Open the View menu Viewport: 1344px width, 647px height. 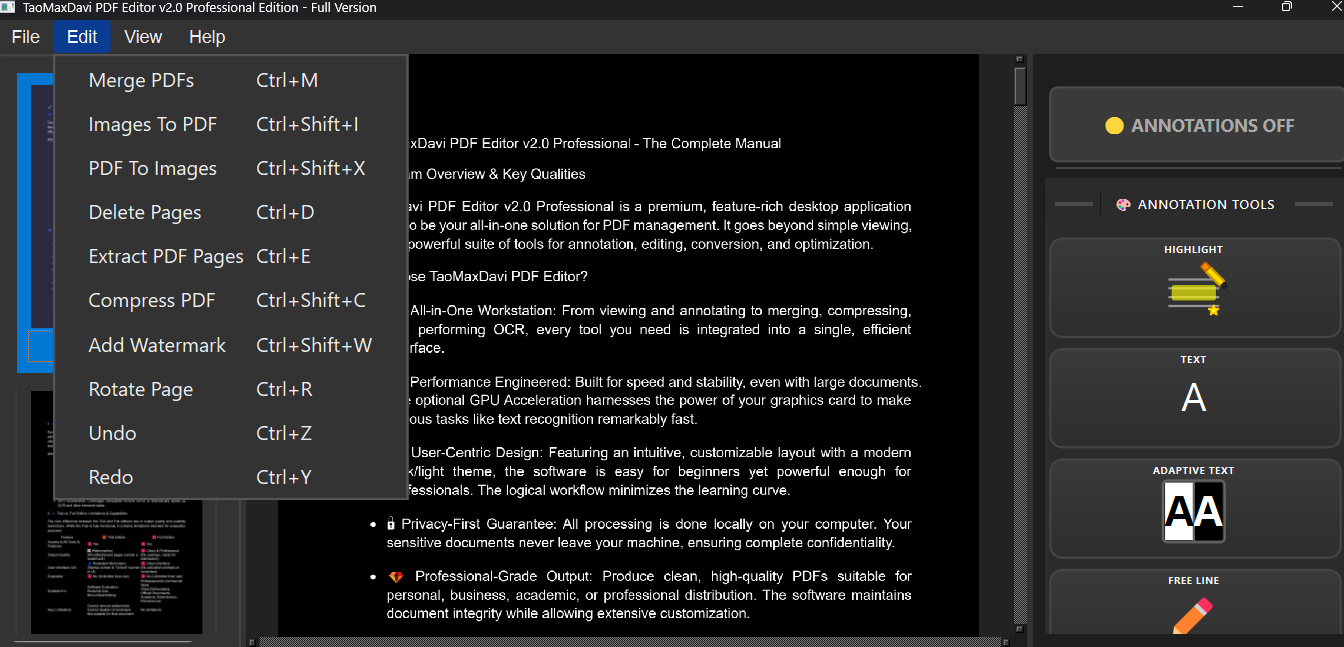143,37
